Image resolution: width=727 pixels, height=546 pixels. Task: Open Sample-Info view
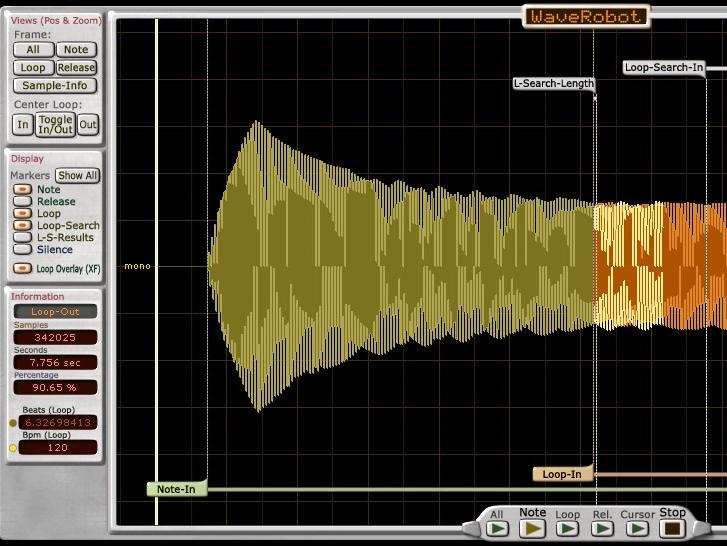55,86
